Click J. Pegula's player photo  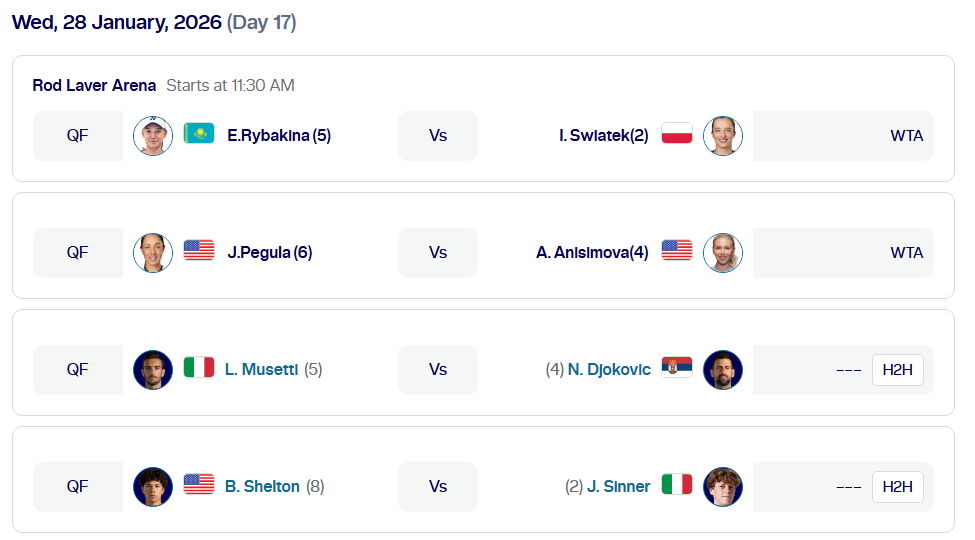153,253
